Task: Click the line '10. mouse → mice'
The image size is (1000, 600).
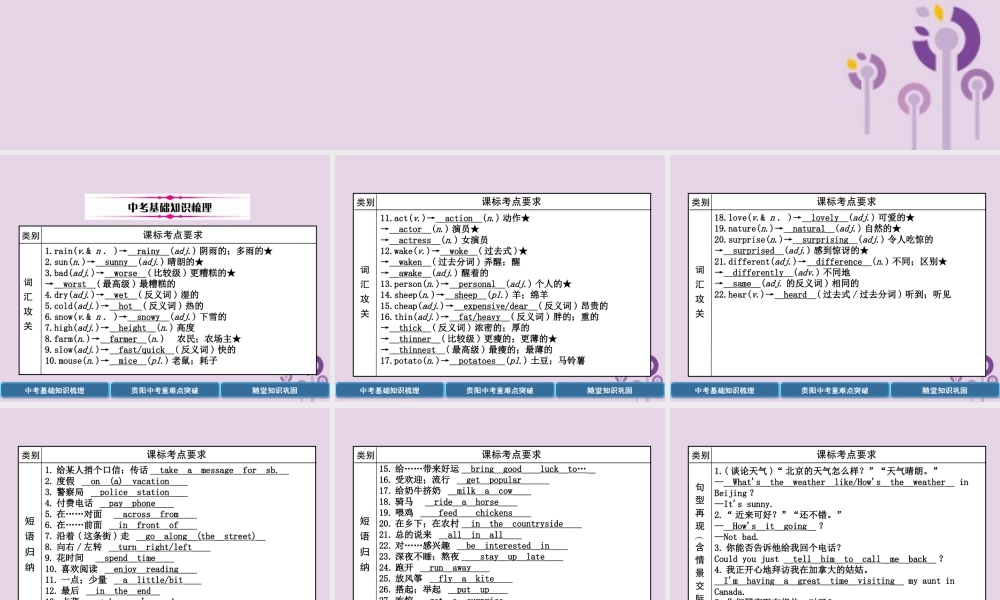Action: (131, 360)
